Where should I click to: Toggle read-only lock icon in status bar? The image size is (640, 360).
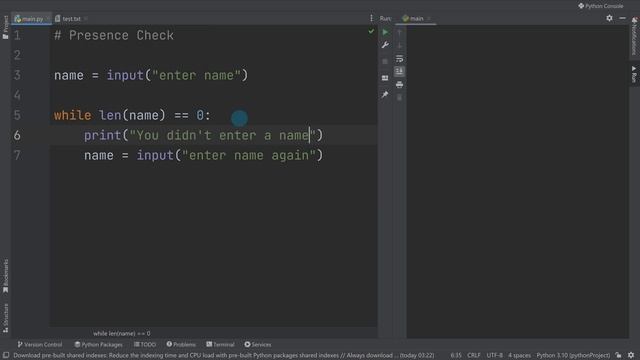[x=618, y=356]
